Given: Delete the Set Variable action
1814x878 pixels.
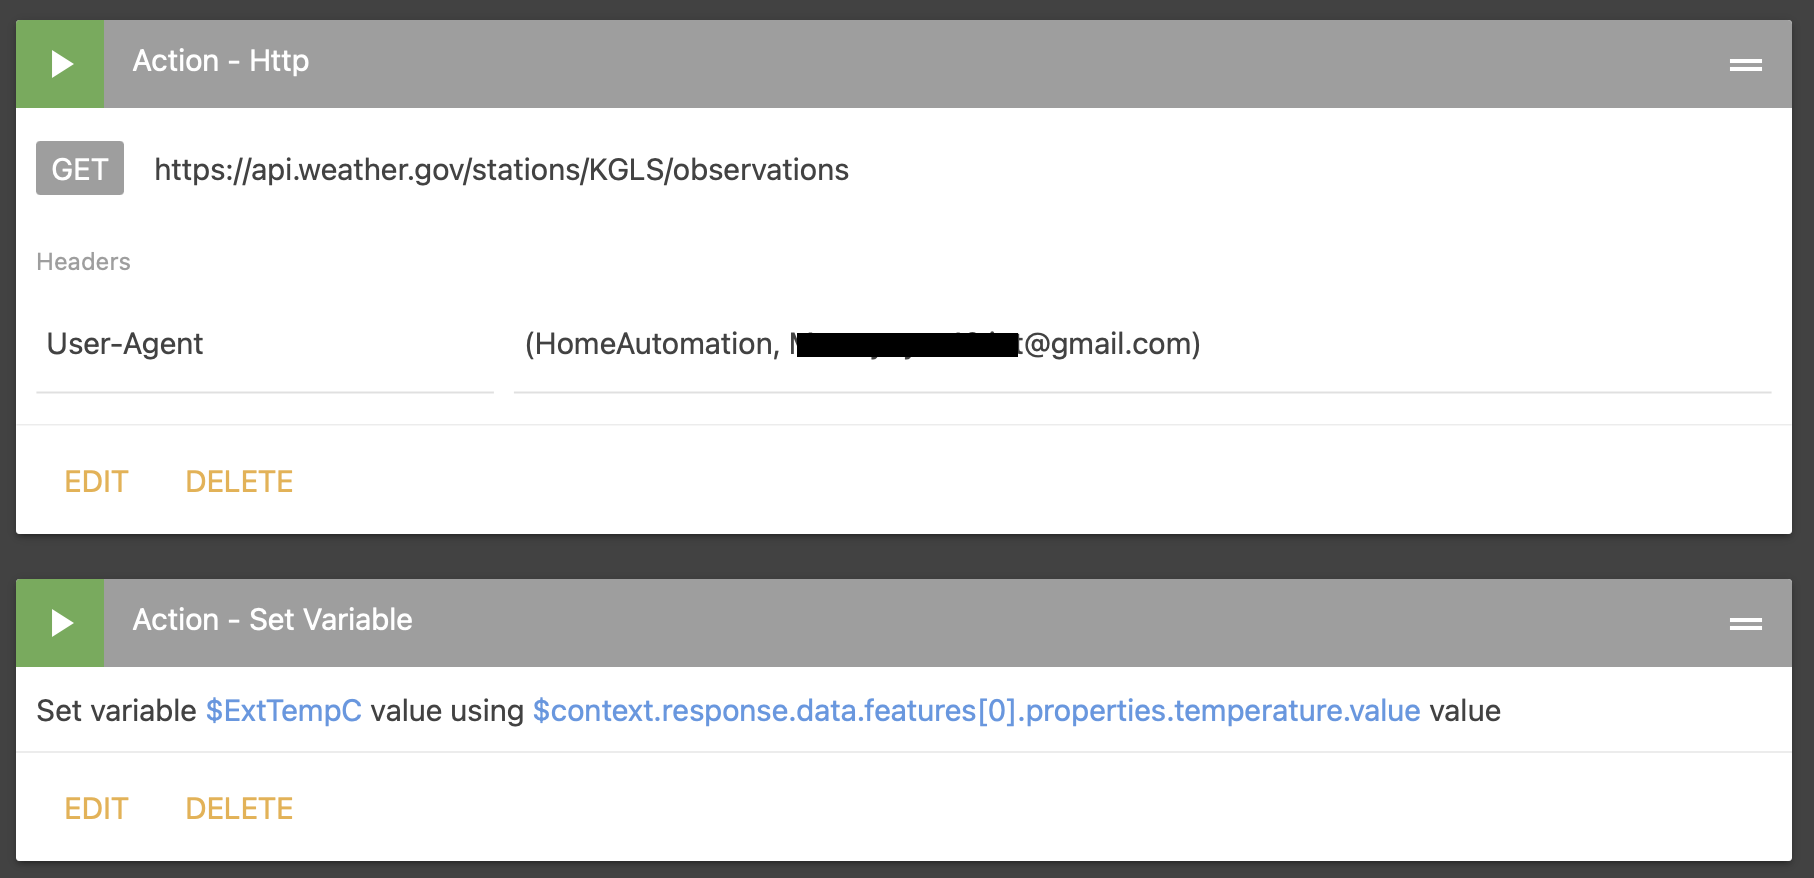Looking at the screenshot, I should pyautogui.click(x=239, y=809).
